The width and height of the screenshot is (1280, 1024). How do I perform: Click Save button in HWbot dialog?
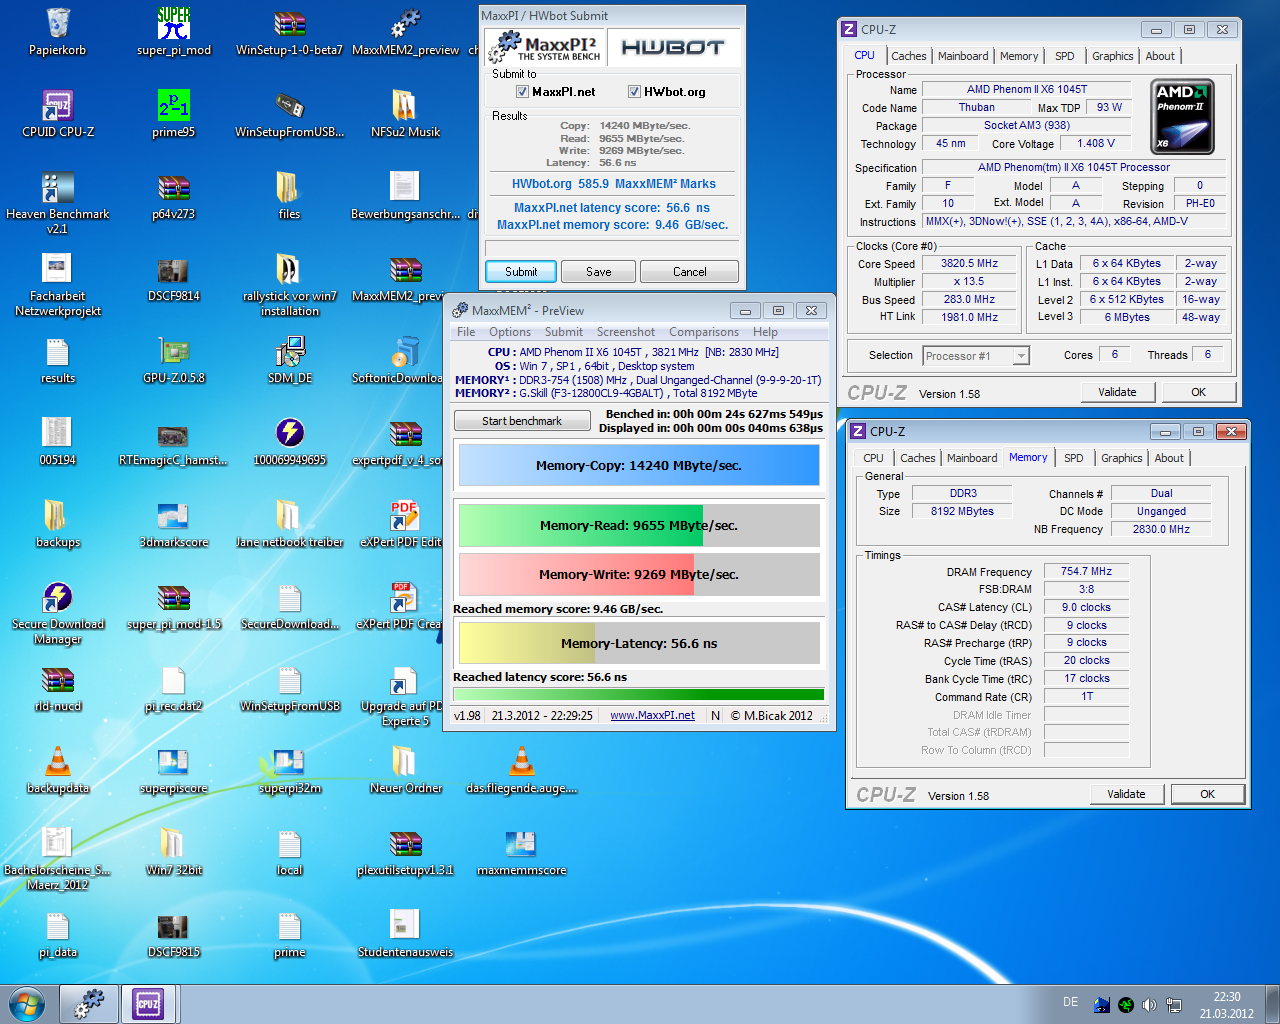pyautogui.click(x=599, y=272)
